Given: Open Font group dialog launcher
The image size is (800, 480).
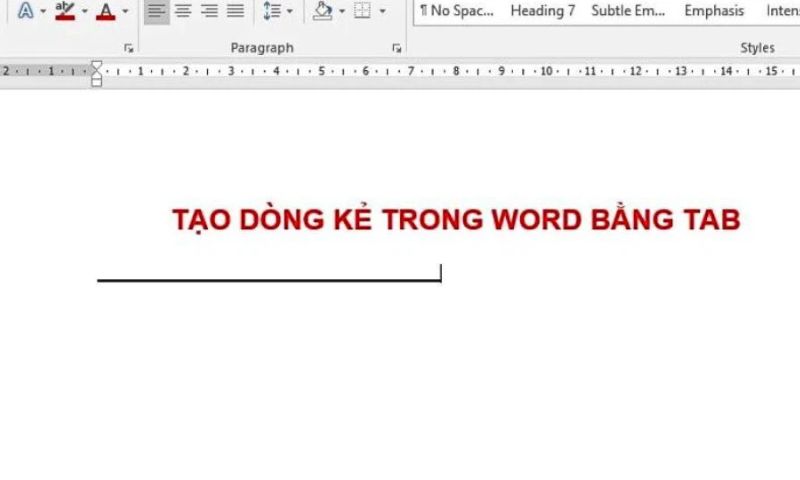Looking at the screenshot, I should pos(129,48).
